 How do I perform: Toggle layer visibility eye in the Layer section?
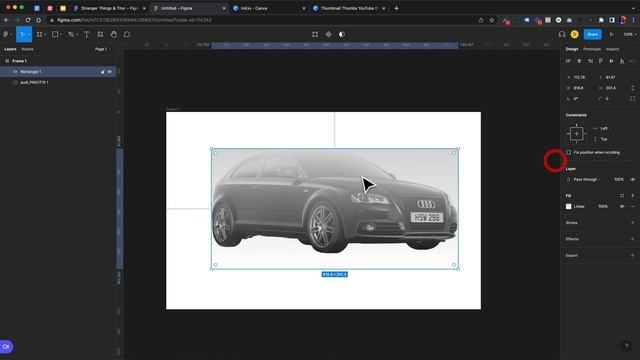(633, 180)
